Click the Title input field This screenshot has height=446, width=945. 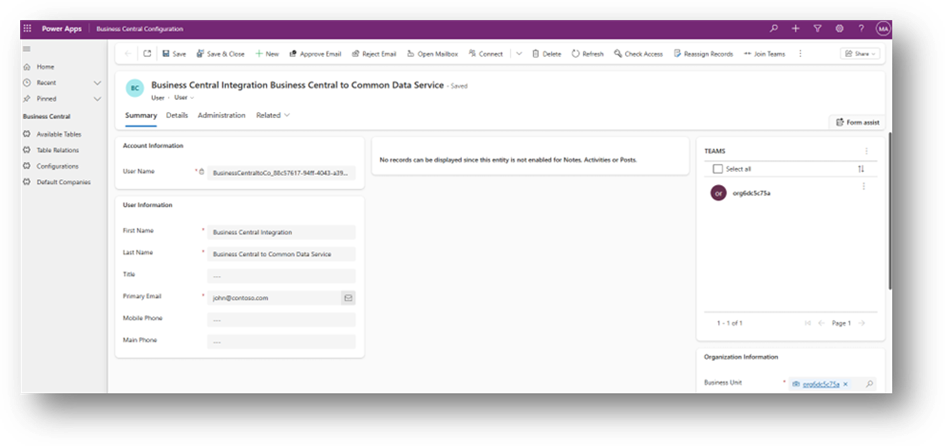coord(281,276)
